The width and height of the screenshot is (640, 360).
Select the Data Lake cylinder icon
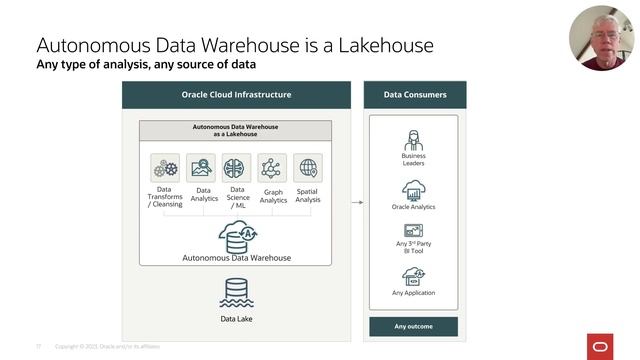[x=236, y=293]
